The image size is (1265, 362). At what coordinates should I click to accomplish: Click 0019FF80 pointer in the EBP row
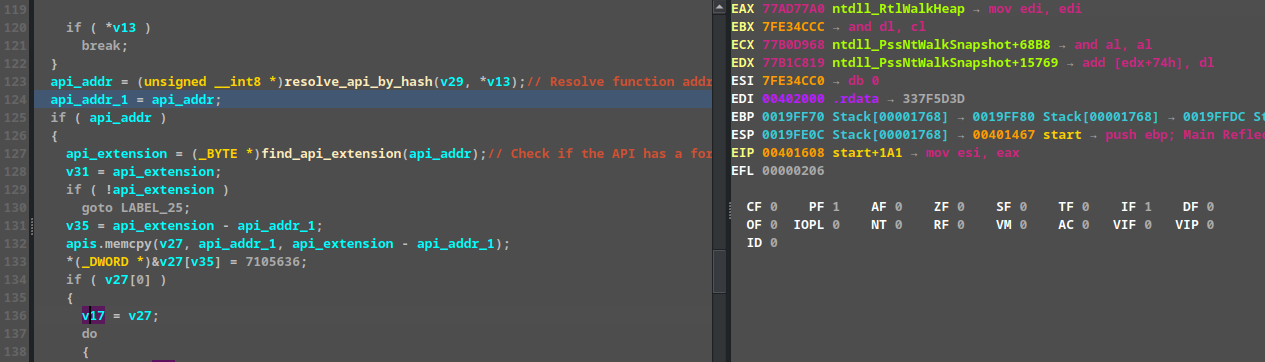1004,116
